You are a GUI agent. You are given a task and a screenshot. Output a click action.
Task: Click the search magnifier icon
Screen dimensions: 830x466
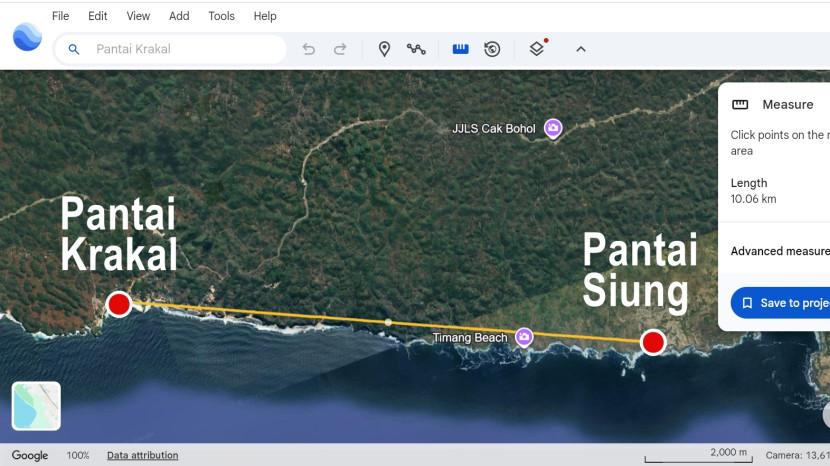click(73, 49)
